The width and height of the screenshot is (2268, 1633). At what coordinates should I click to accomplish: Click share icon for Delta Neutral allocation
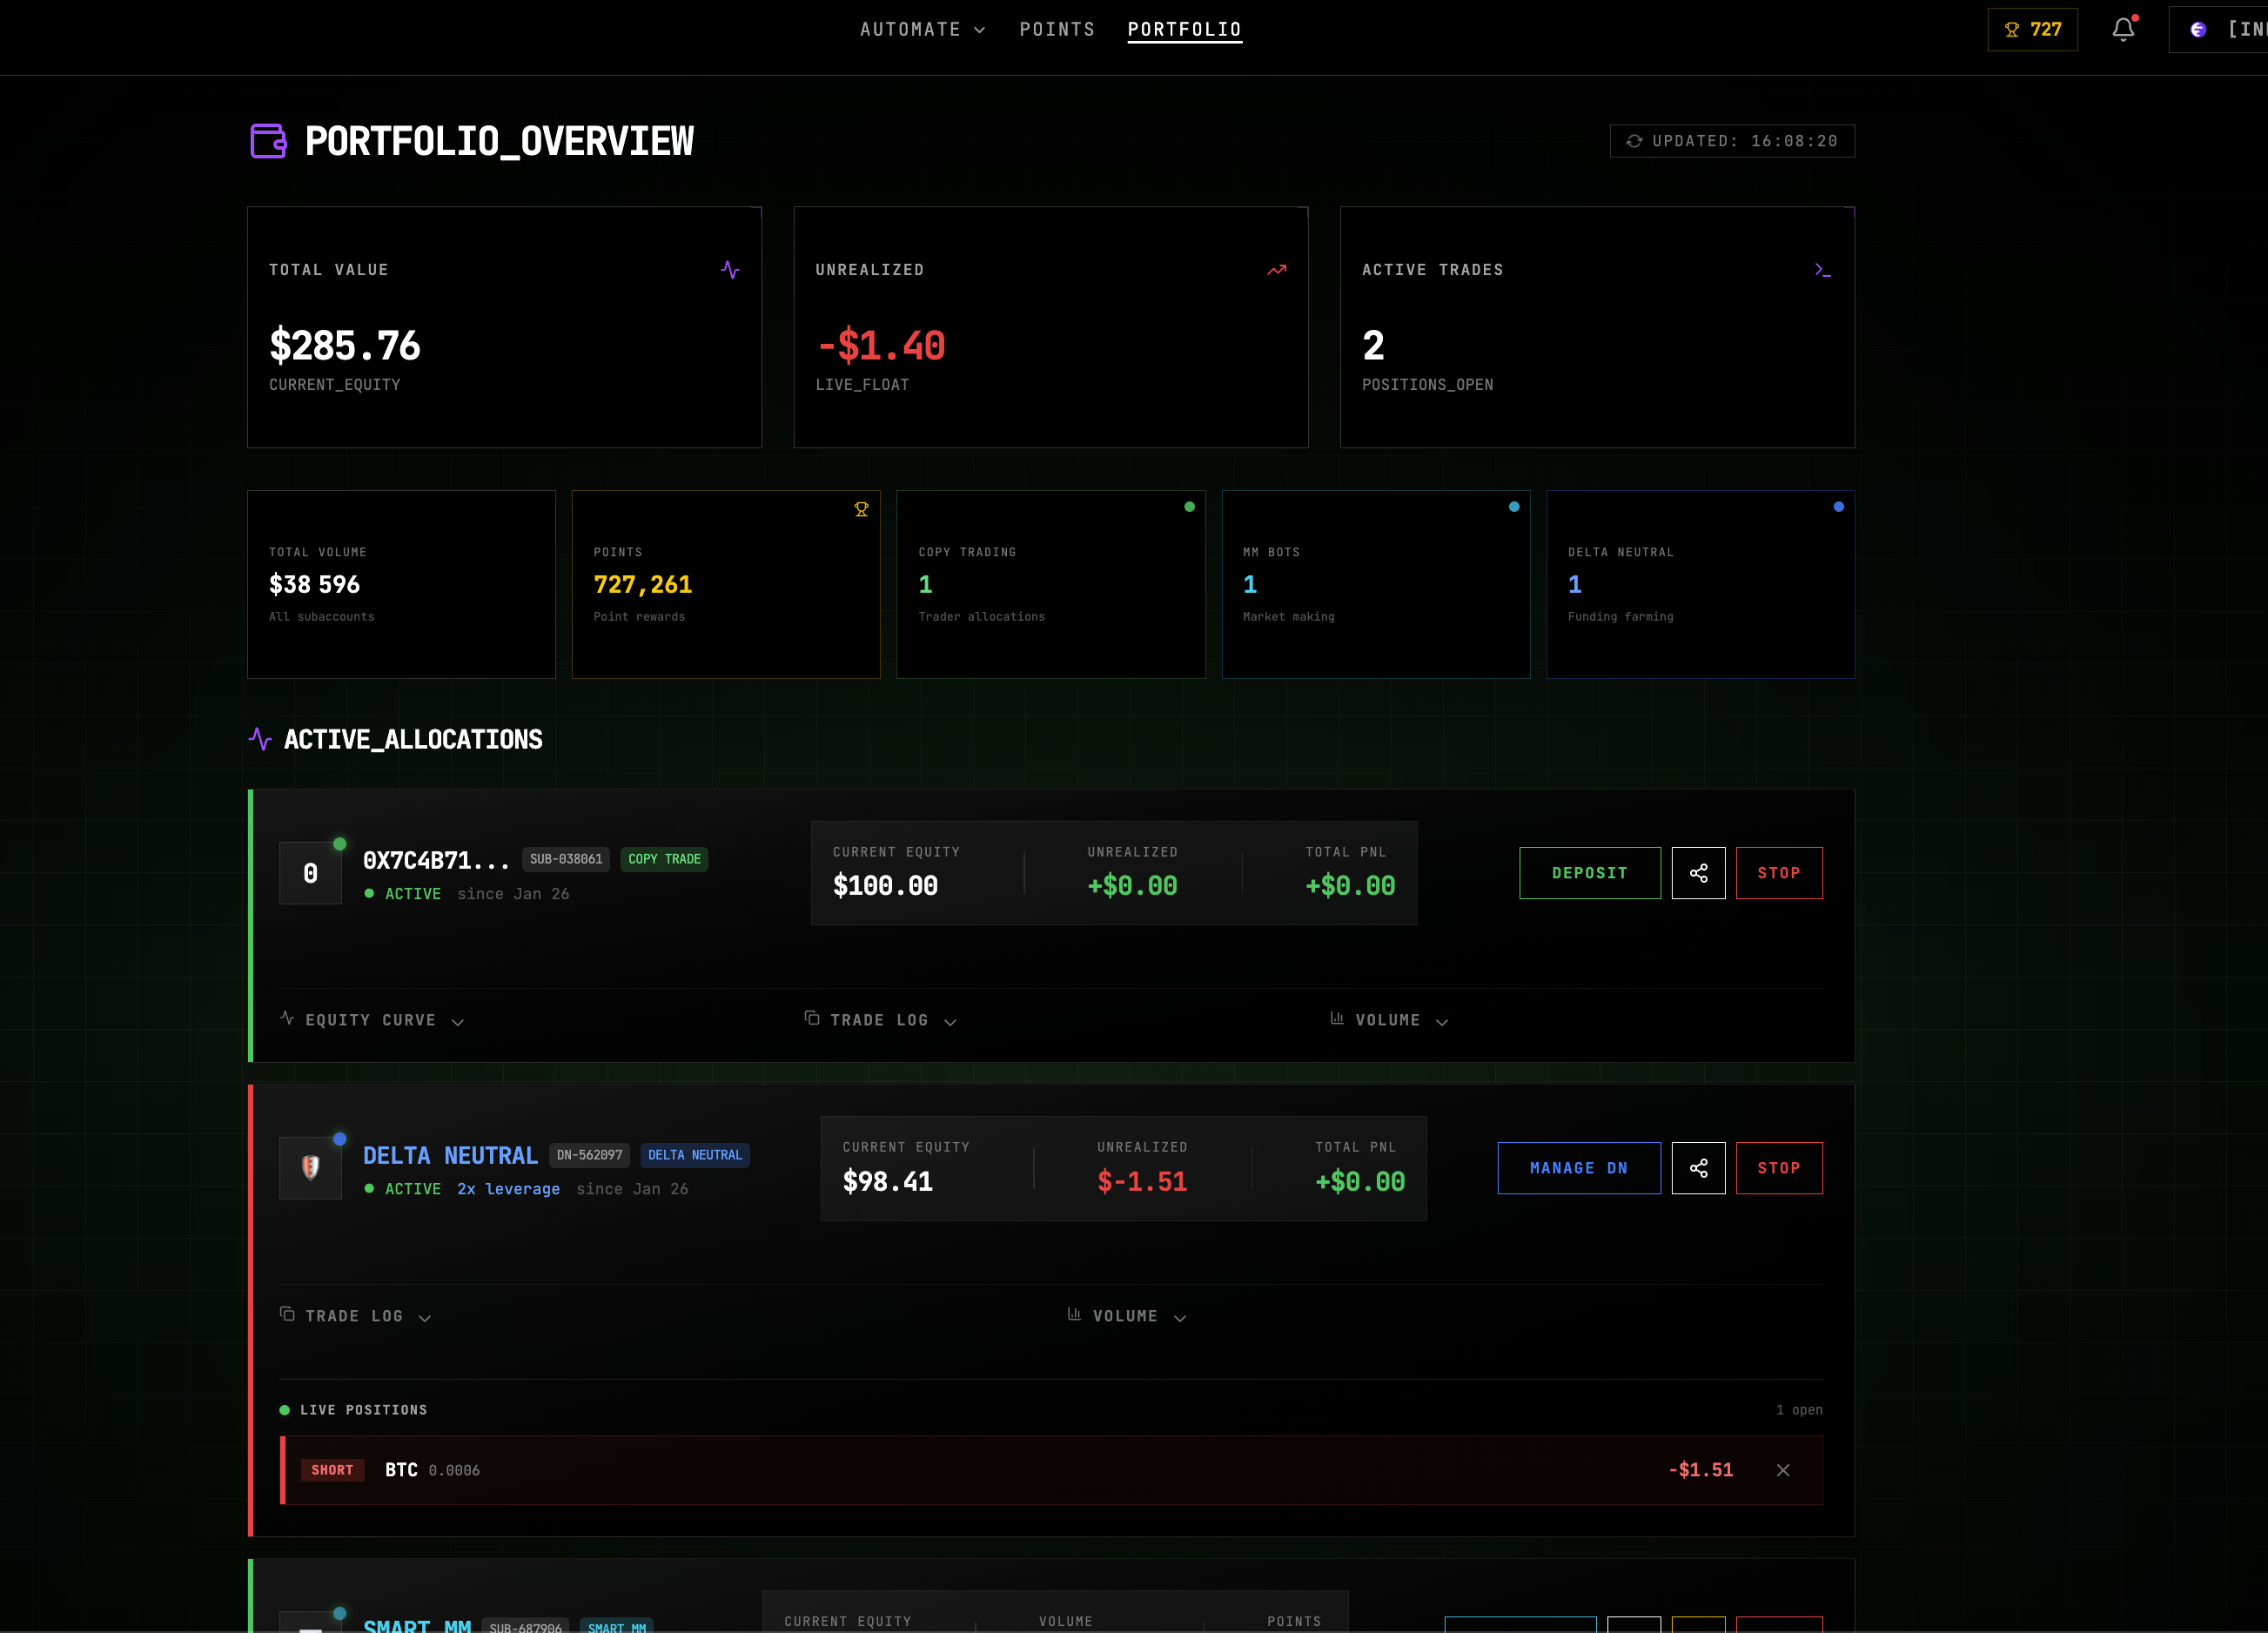(x=1698, y=1168)
